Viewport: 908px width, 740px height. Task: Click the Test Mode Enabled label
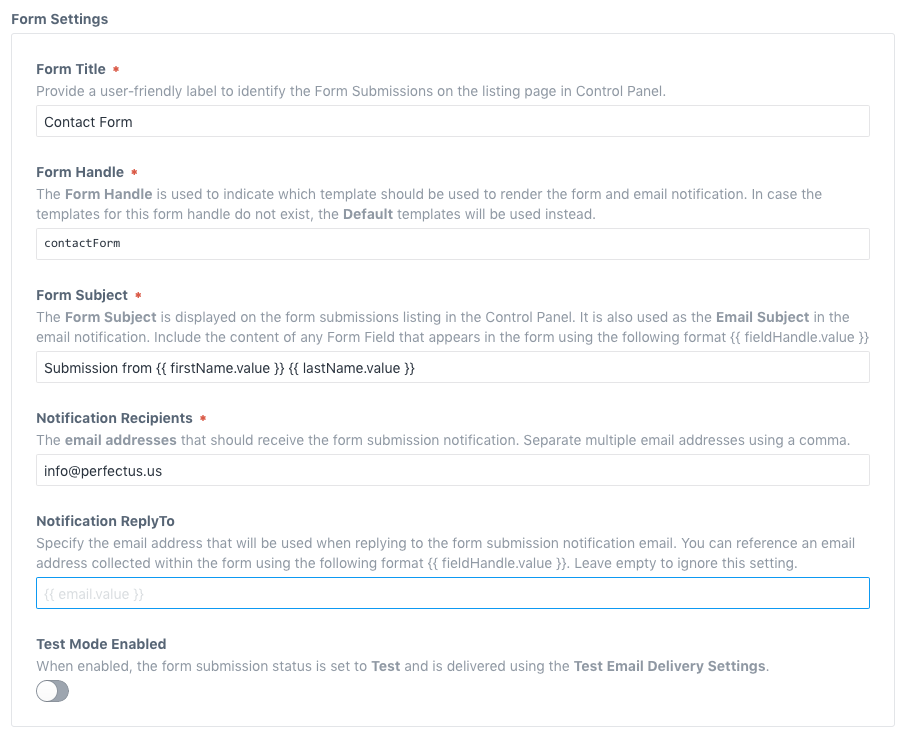(101, 644)
